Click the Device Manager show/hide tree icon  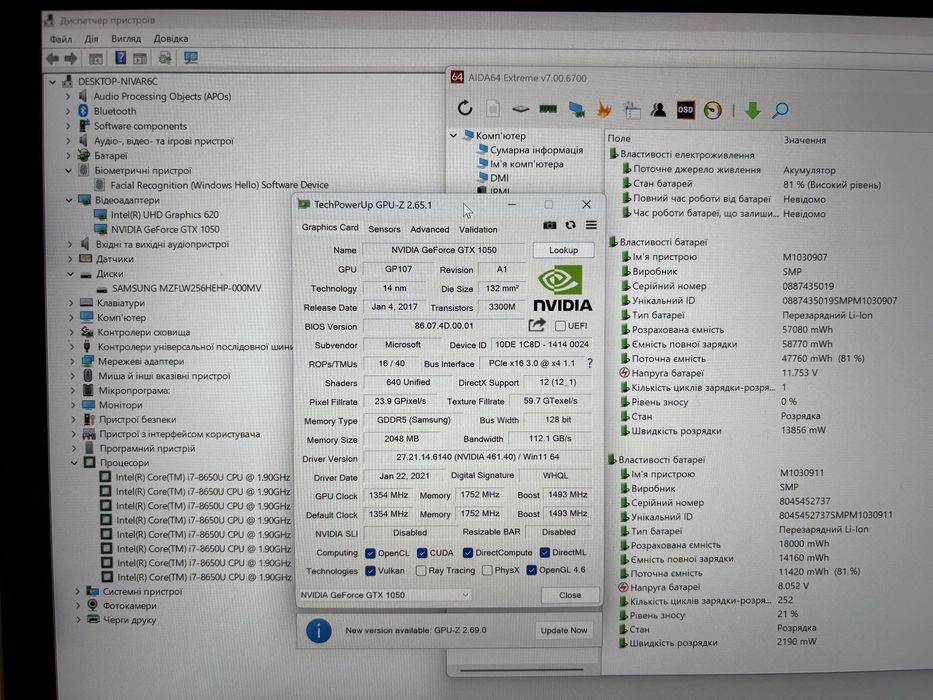point(95,58)
